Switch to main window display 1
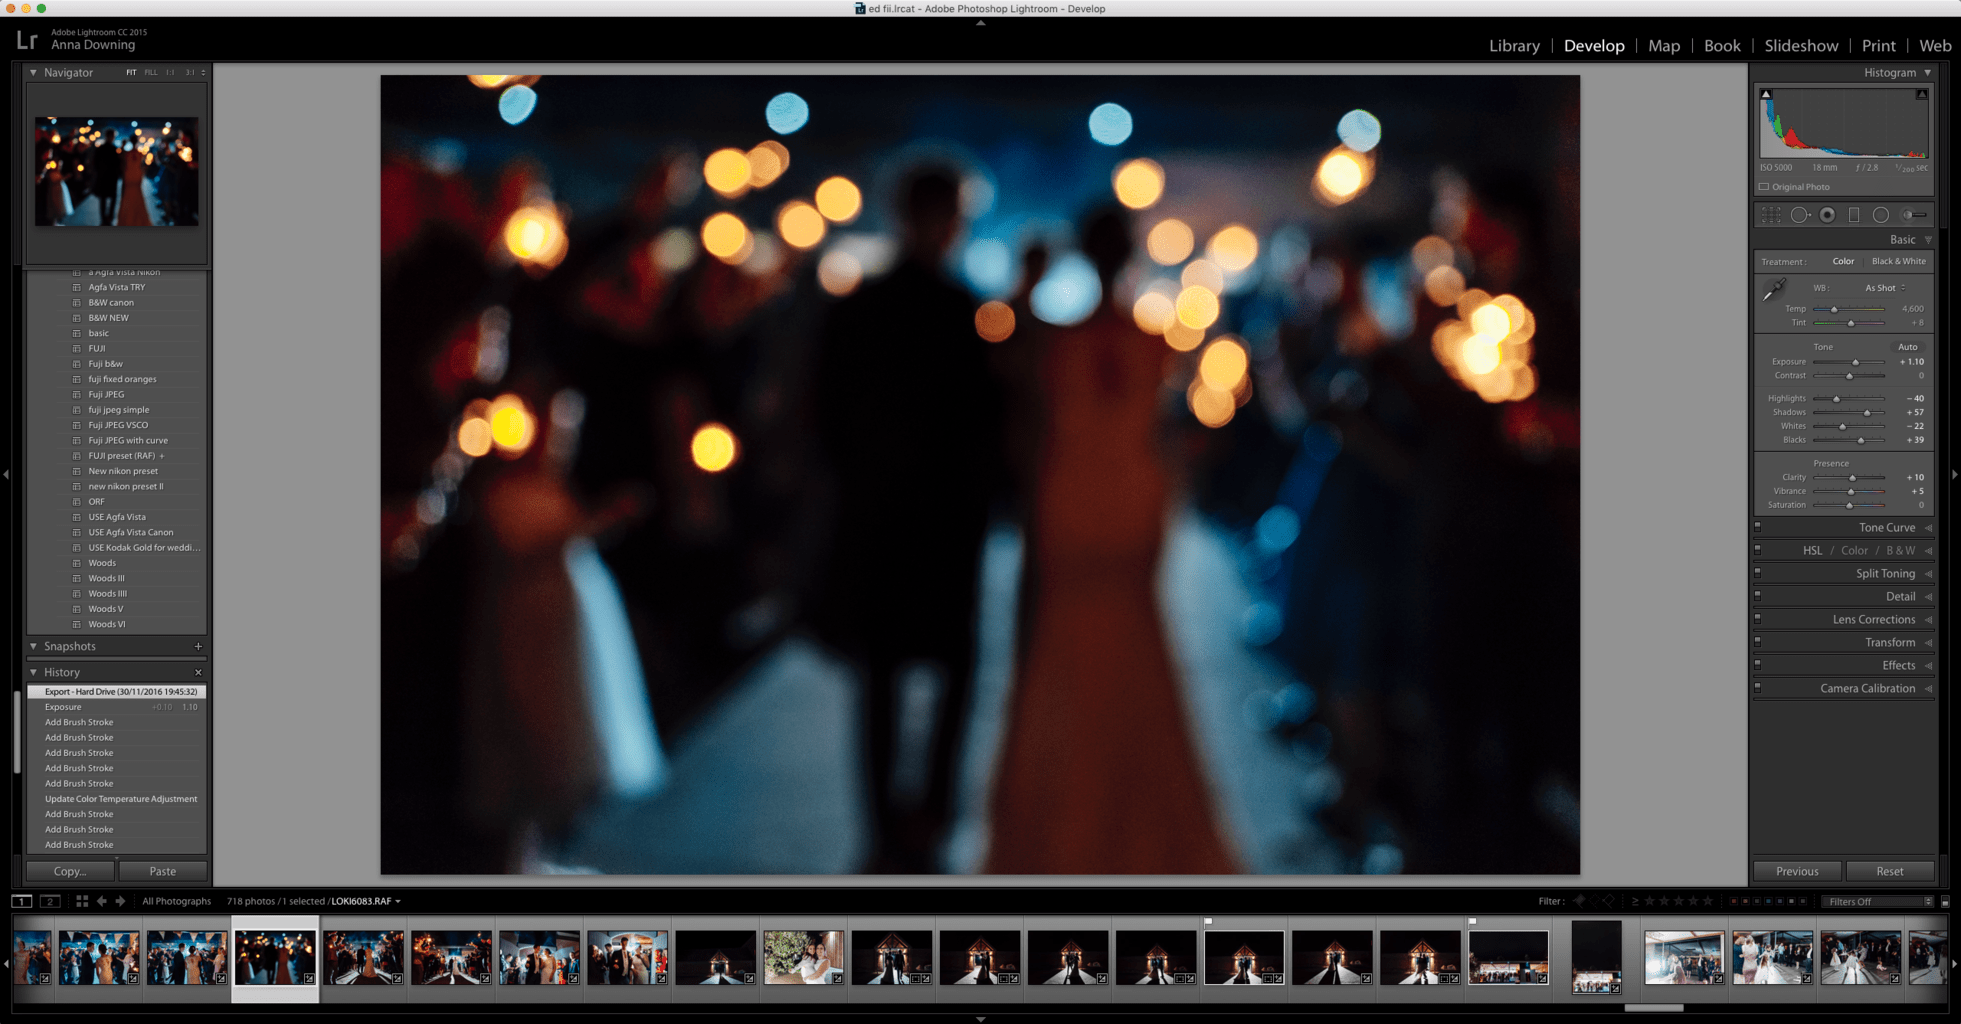The width and height of the screenshot is (1961, 1024). [x=21, y=901]
